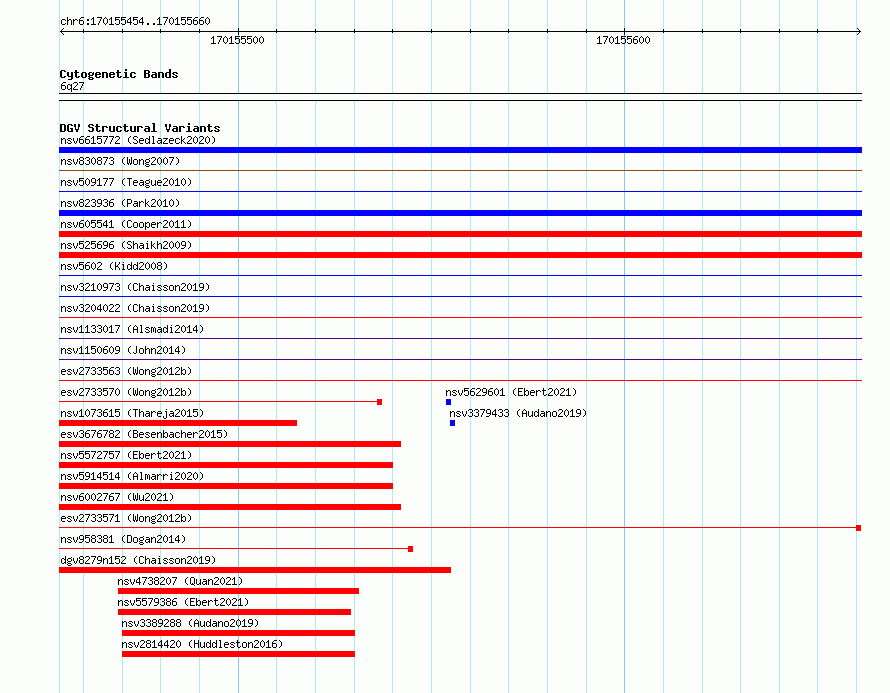Click the small blue square under nsv3379433
The width and height of the screenshot is (890, 693).
tap(452, 423)
